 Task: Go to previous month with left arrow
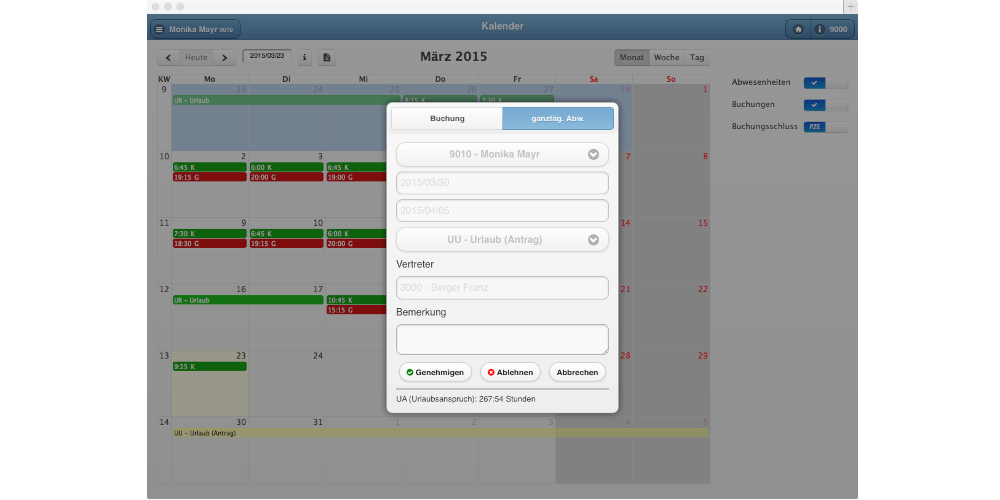point(169,58)
